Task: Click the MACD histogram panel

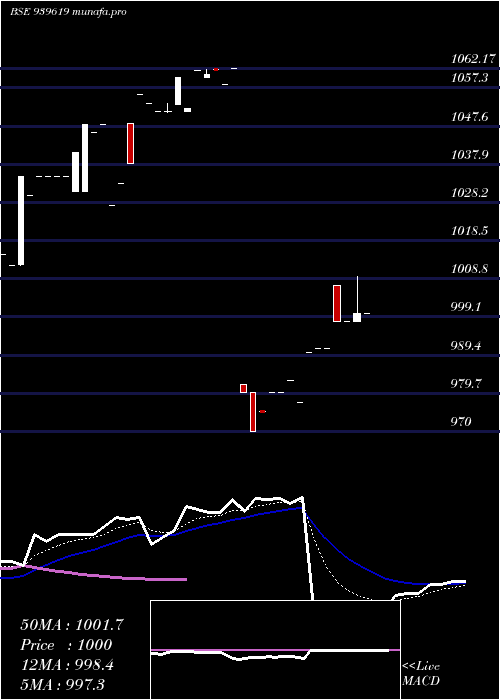Action: pyautogui.click(x=275, y=650)
